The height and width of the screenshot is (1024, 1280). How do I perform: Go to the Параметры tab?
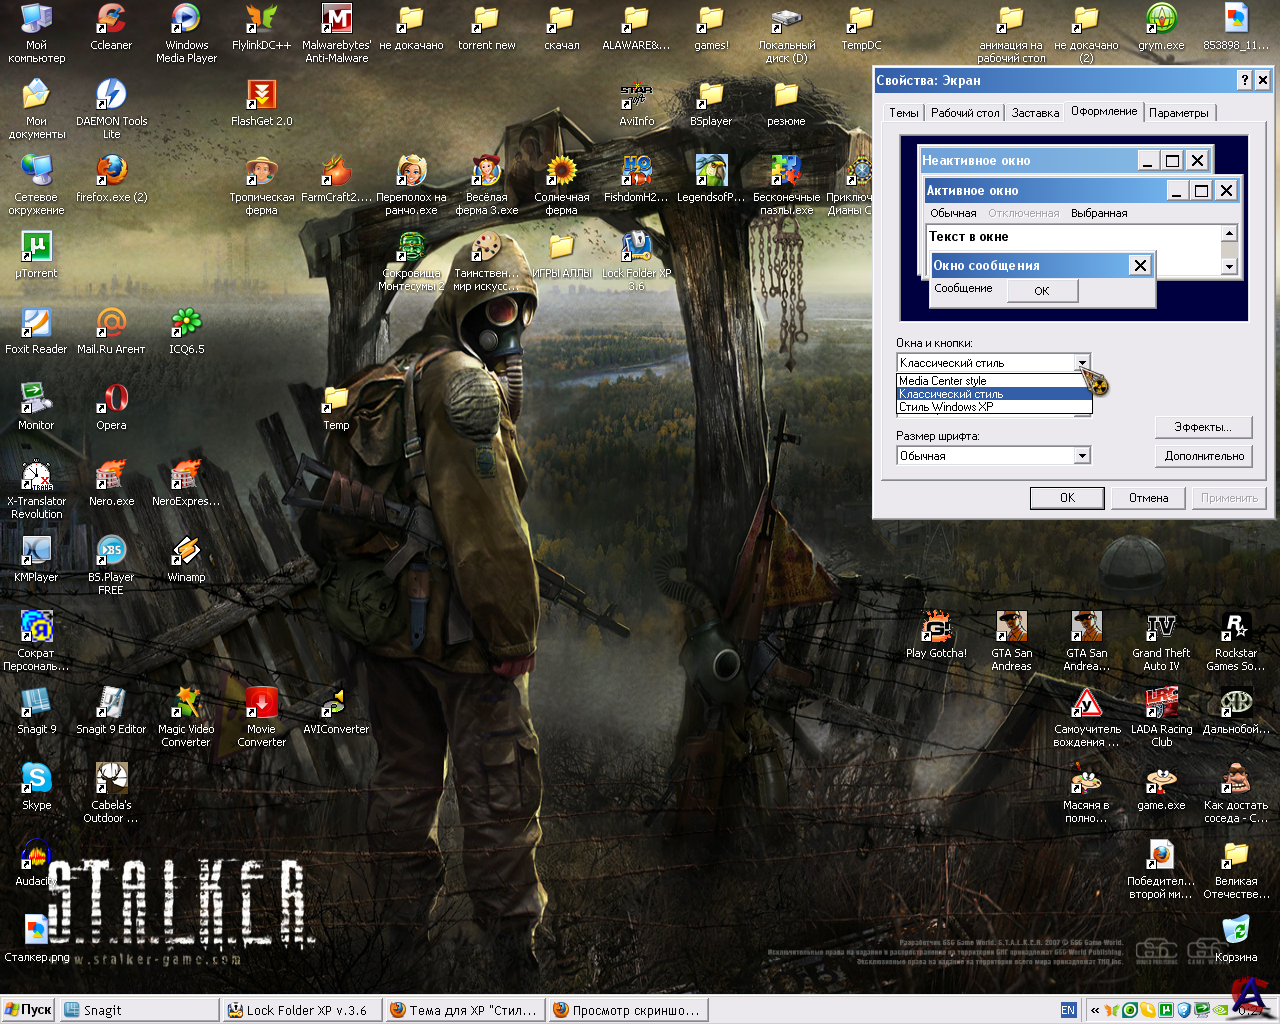click(1178, 113)
